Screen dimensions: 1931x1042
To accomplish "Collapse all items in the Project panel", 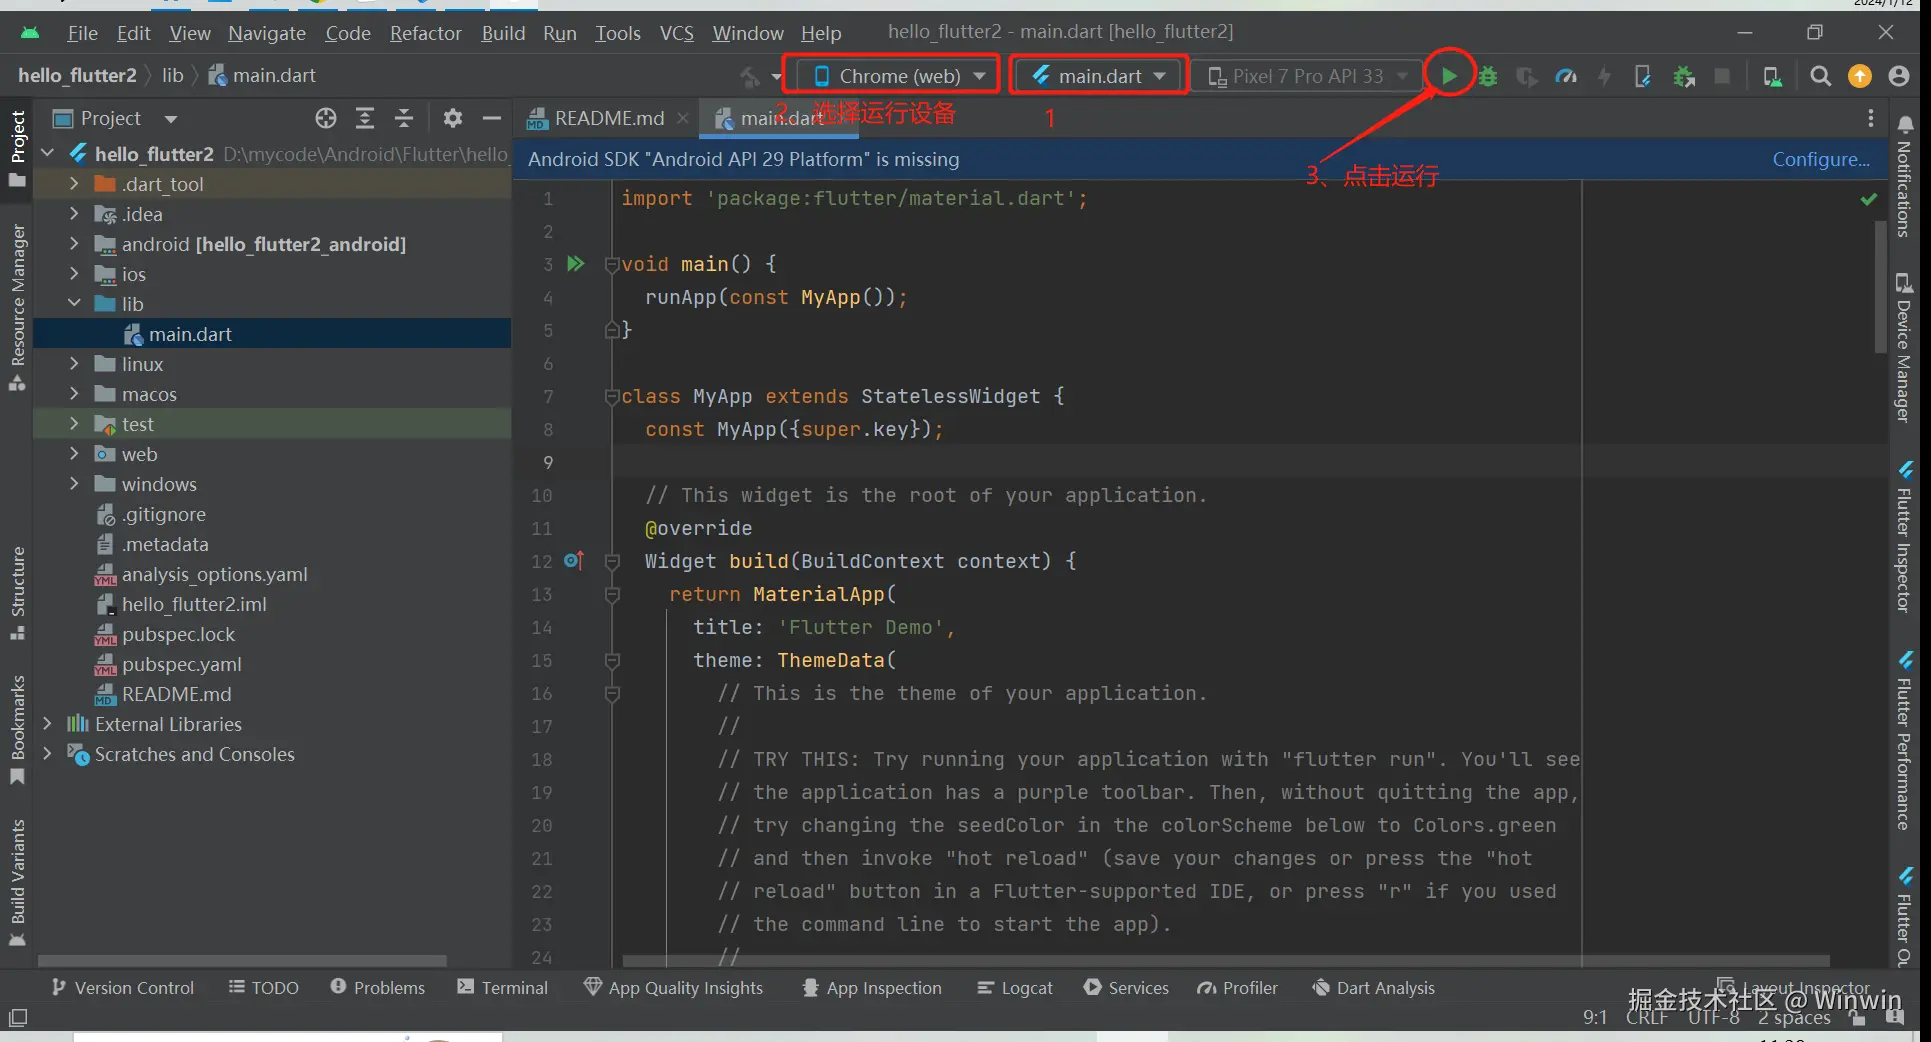I will tap(404, 119).
